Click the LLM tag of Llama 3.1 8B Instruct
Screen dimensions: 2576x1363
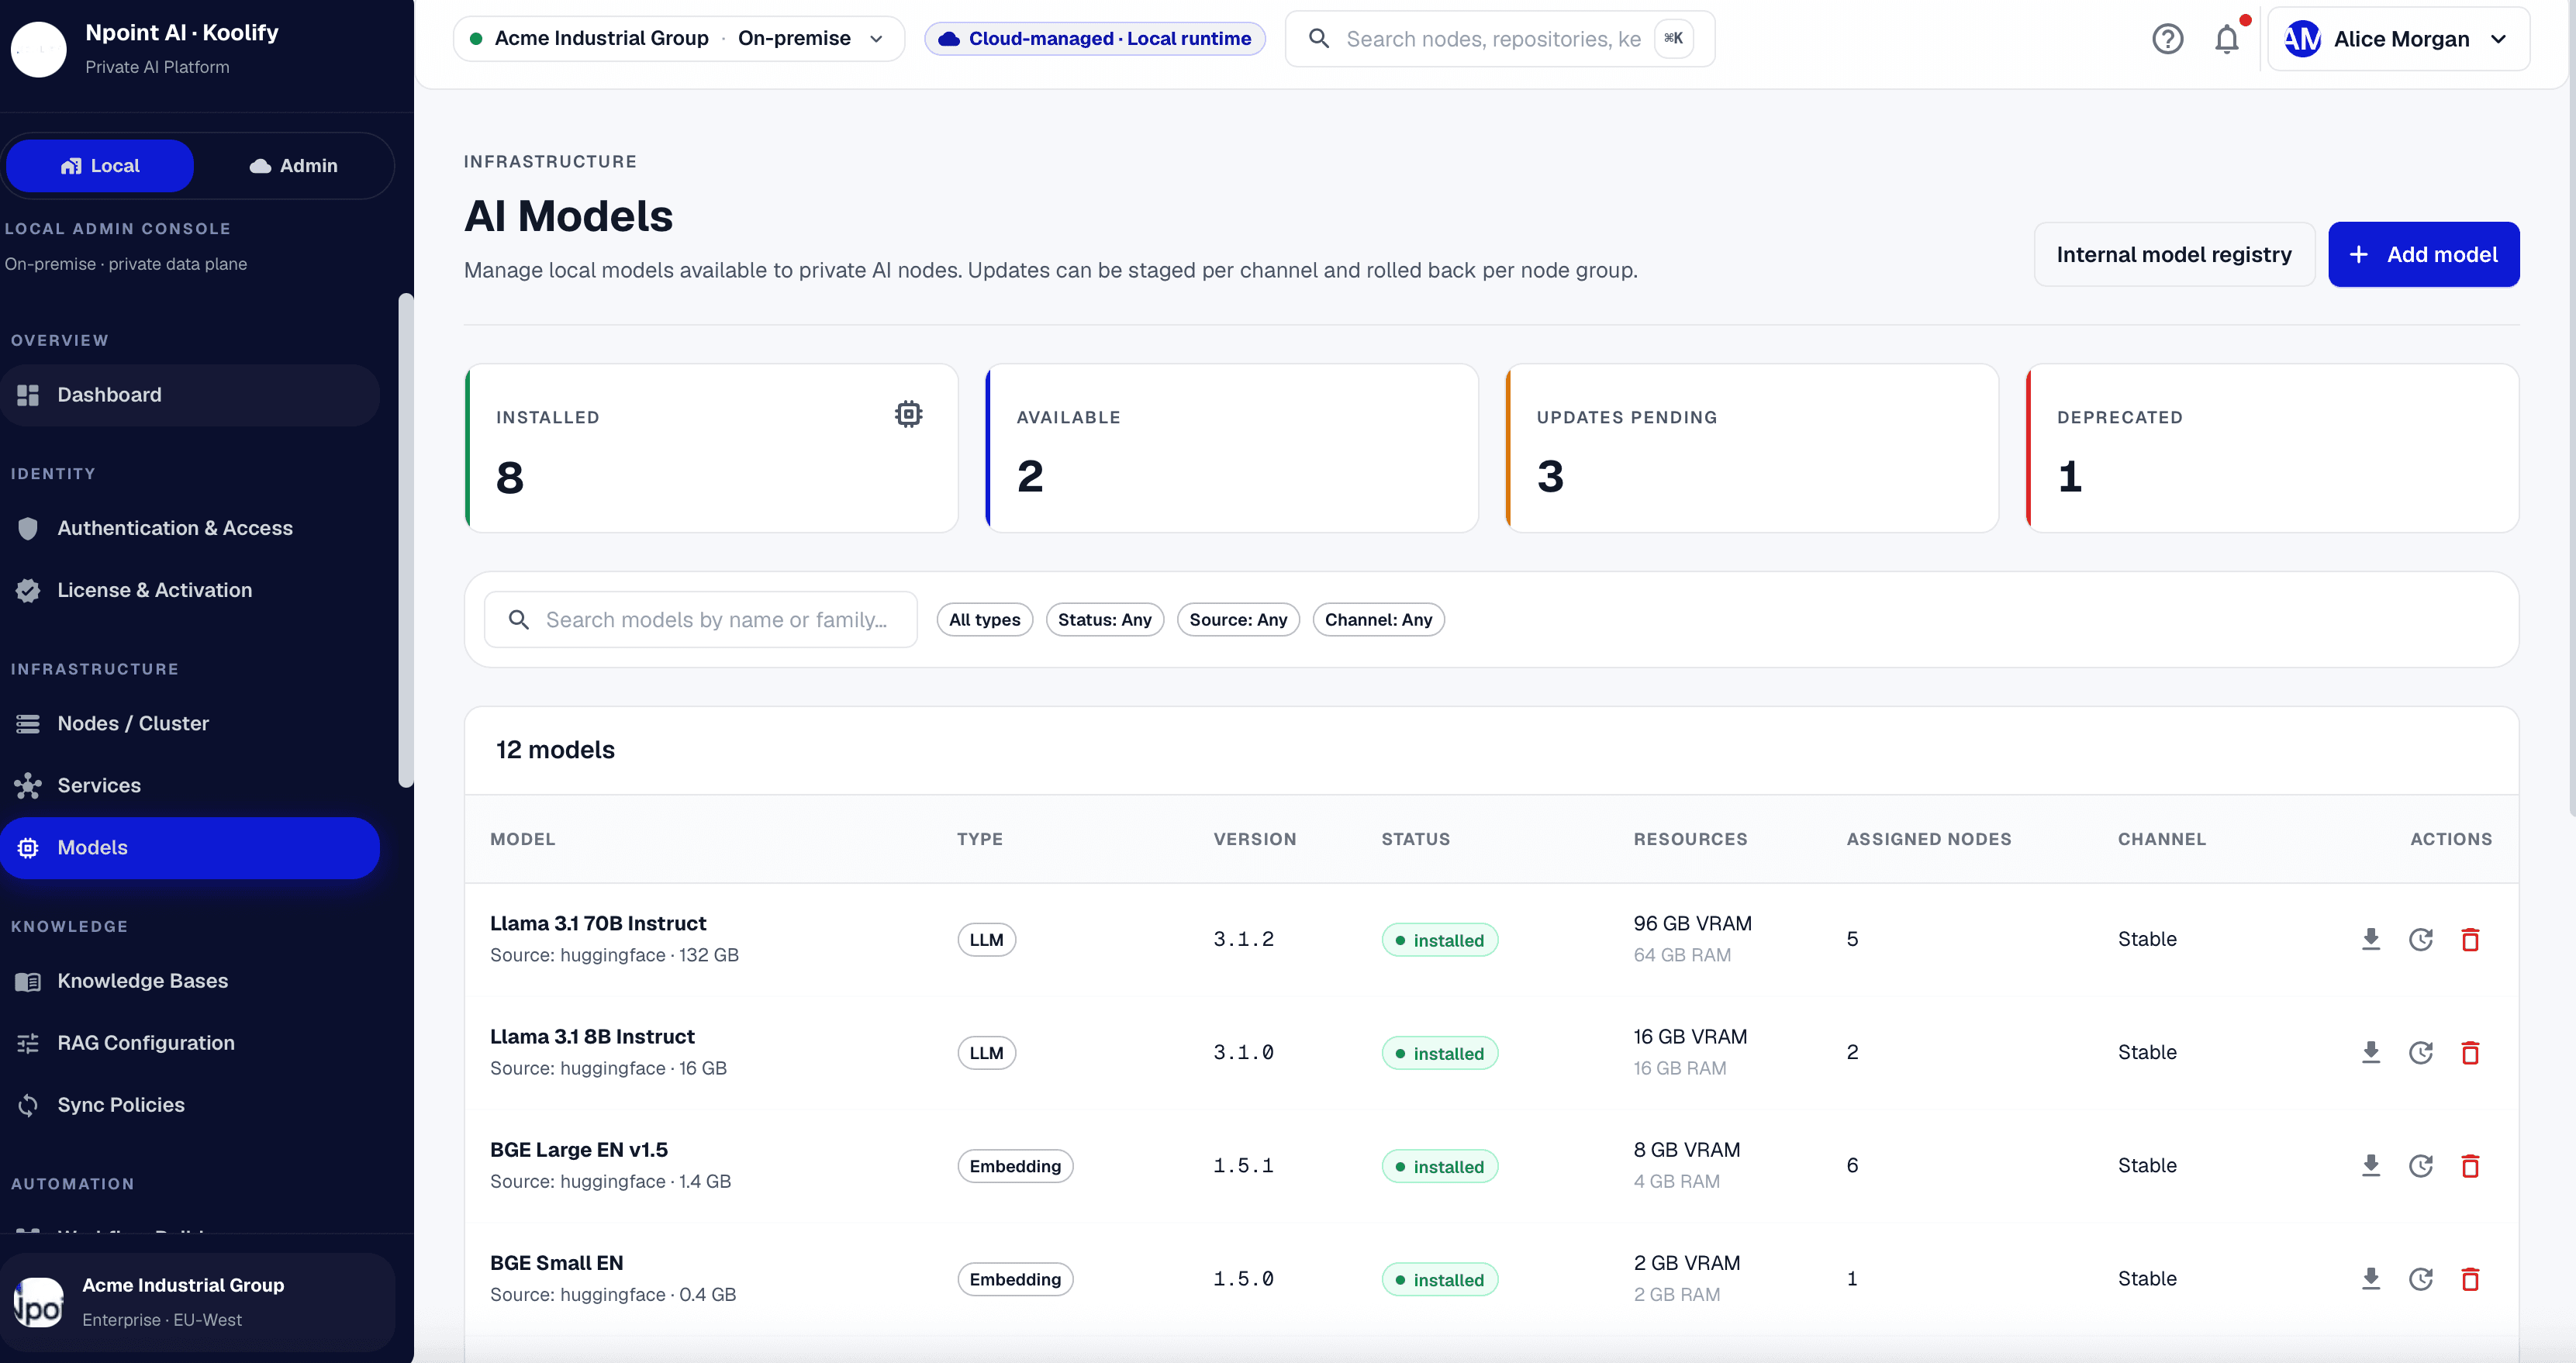pyautogui.click(x=986, y=1053)
